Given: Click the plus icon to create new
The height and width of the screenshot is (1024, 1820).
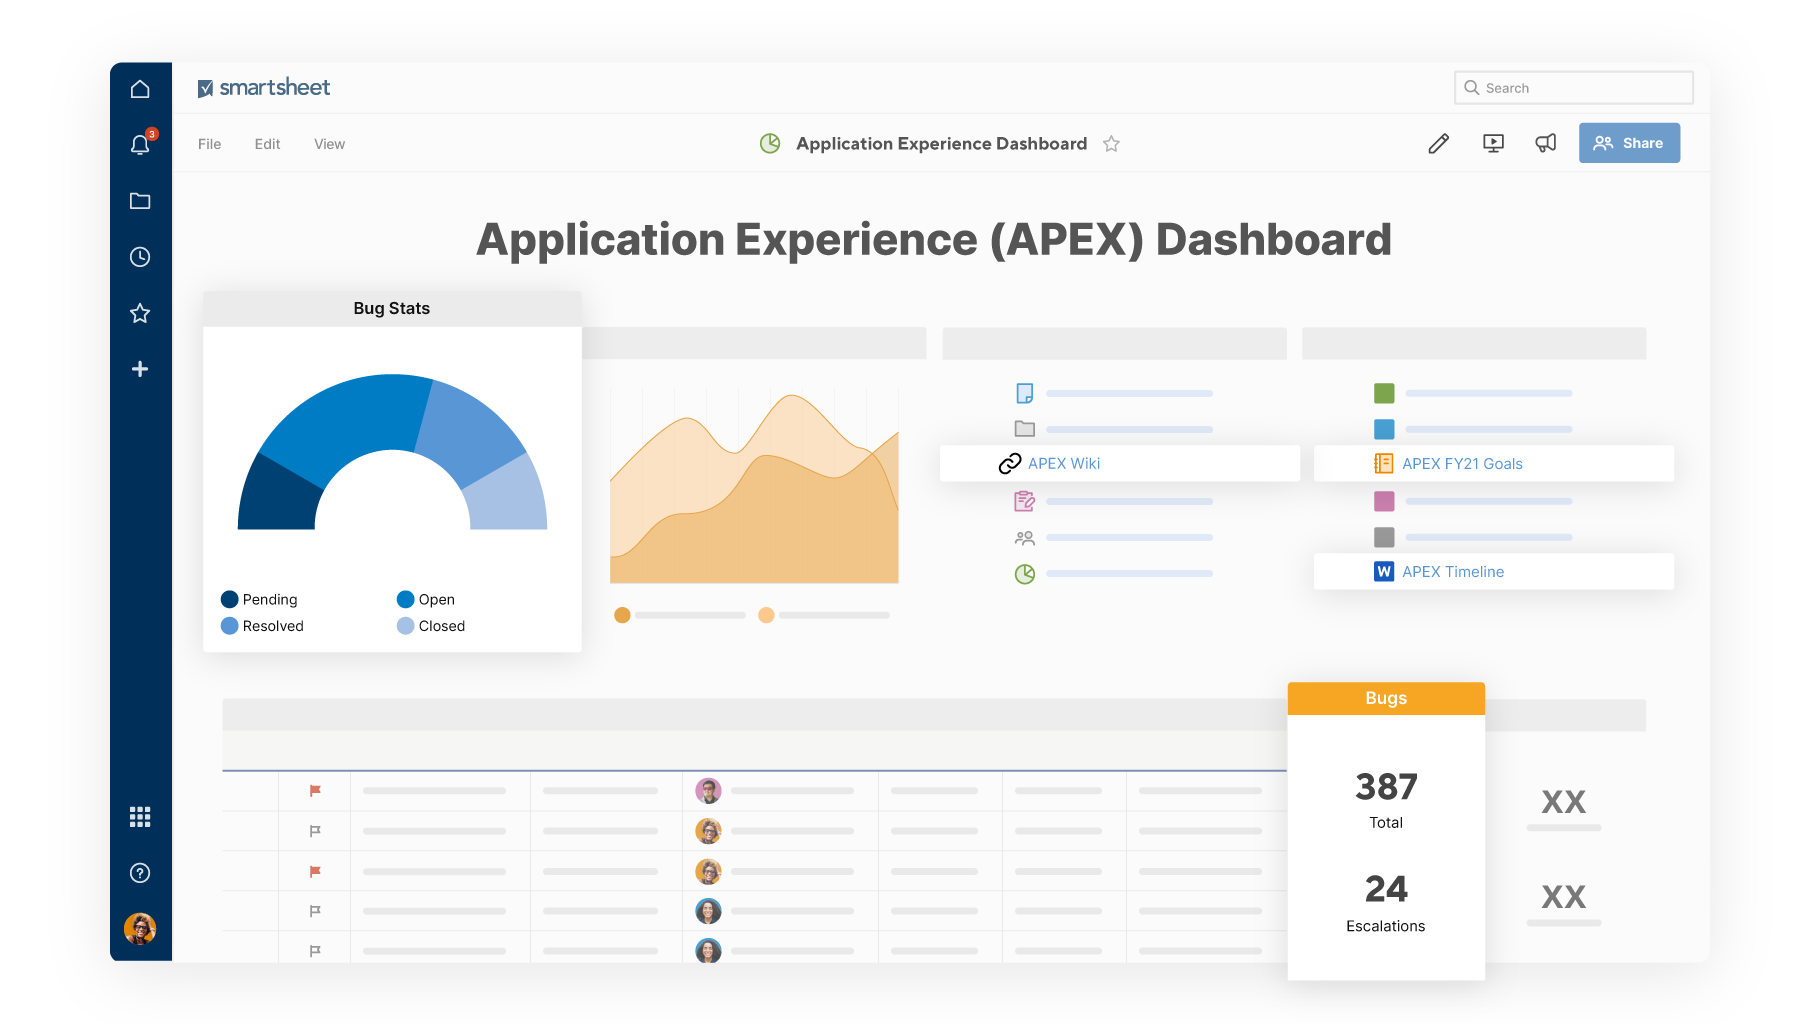Looking at the screenshot, I should pyautogui.click(x=140, y=369).
